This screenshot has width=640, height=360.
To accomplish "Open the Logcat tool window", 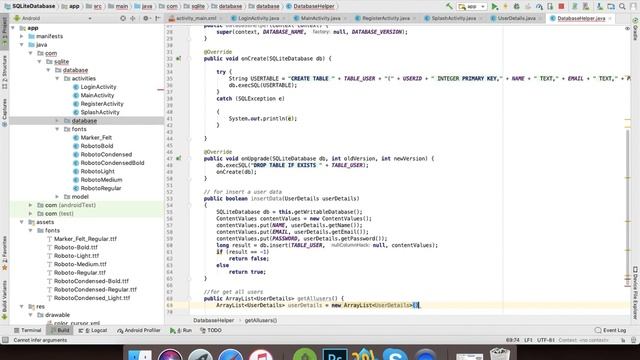I will pyautogui.click(x=93, y=330).
